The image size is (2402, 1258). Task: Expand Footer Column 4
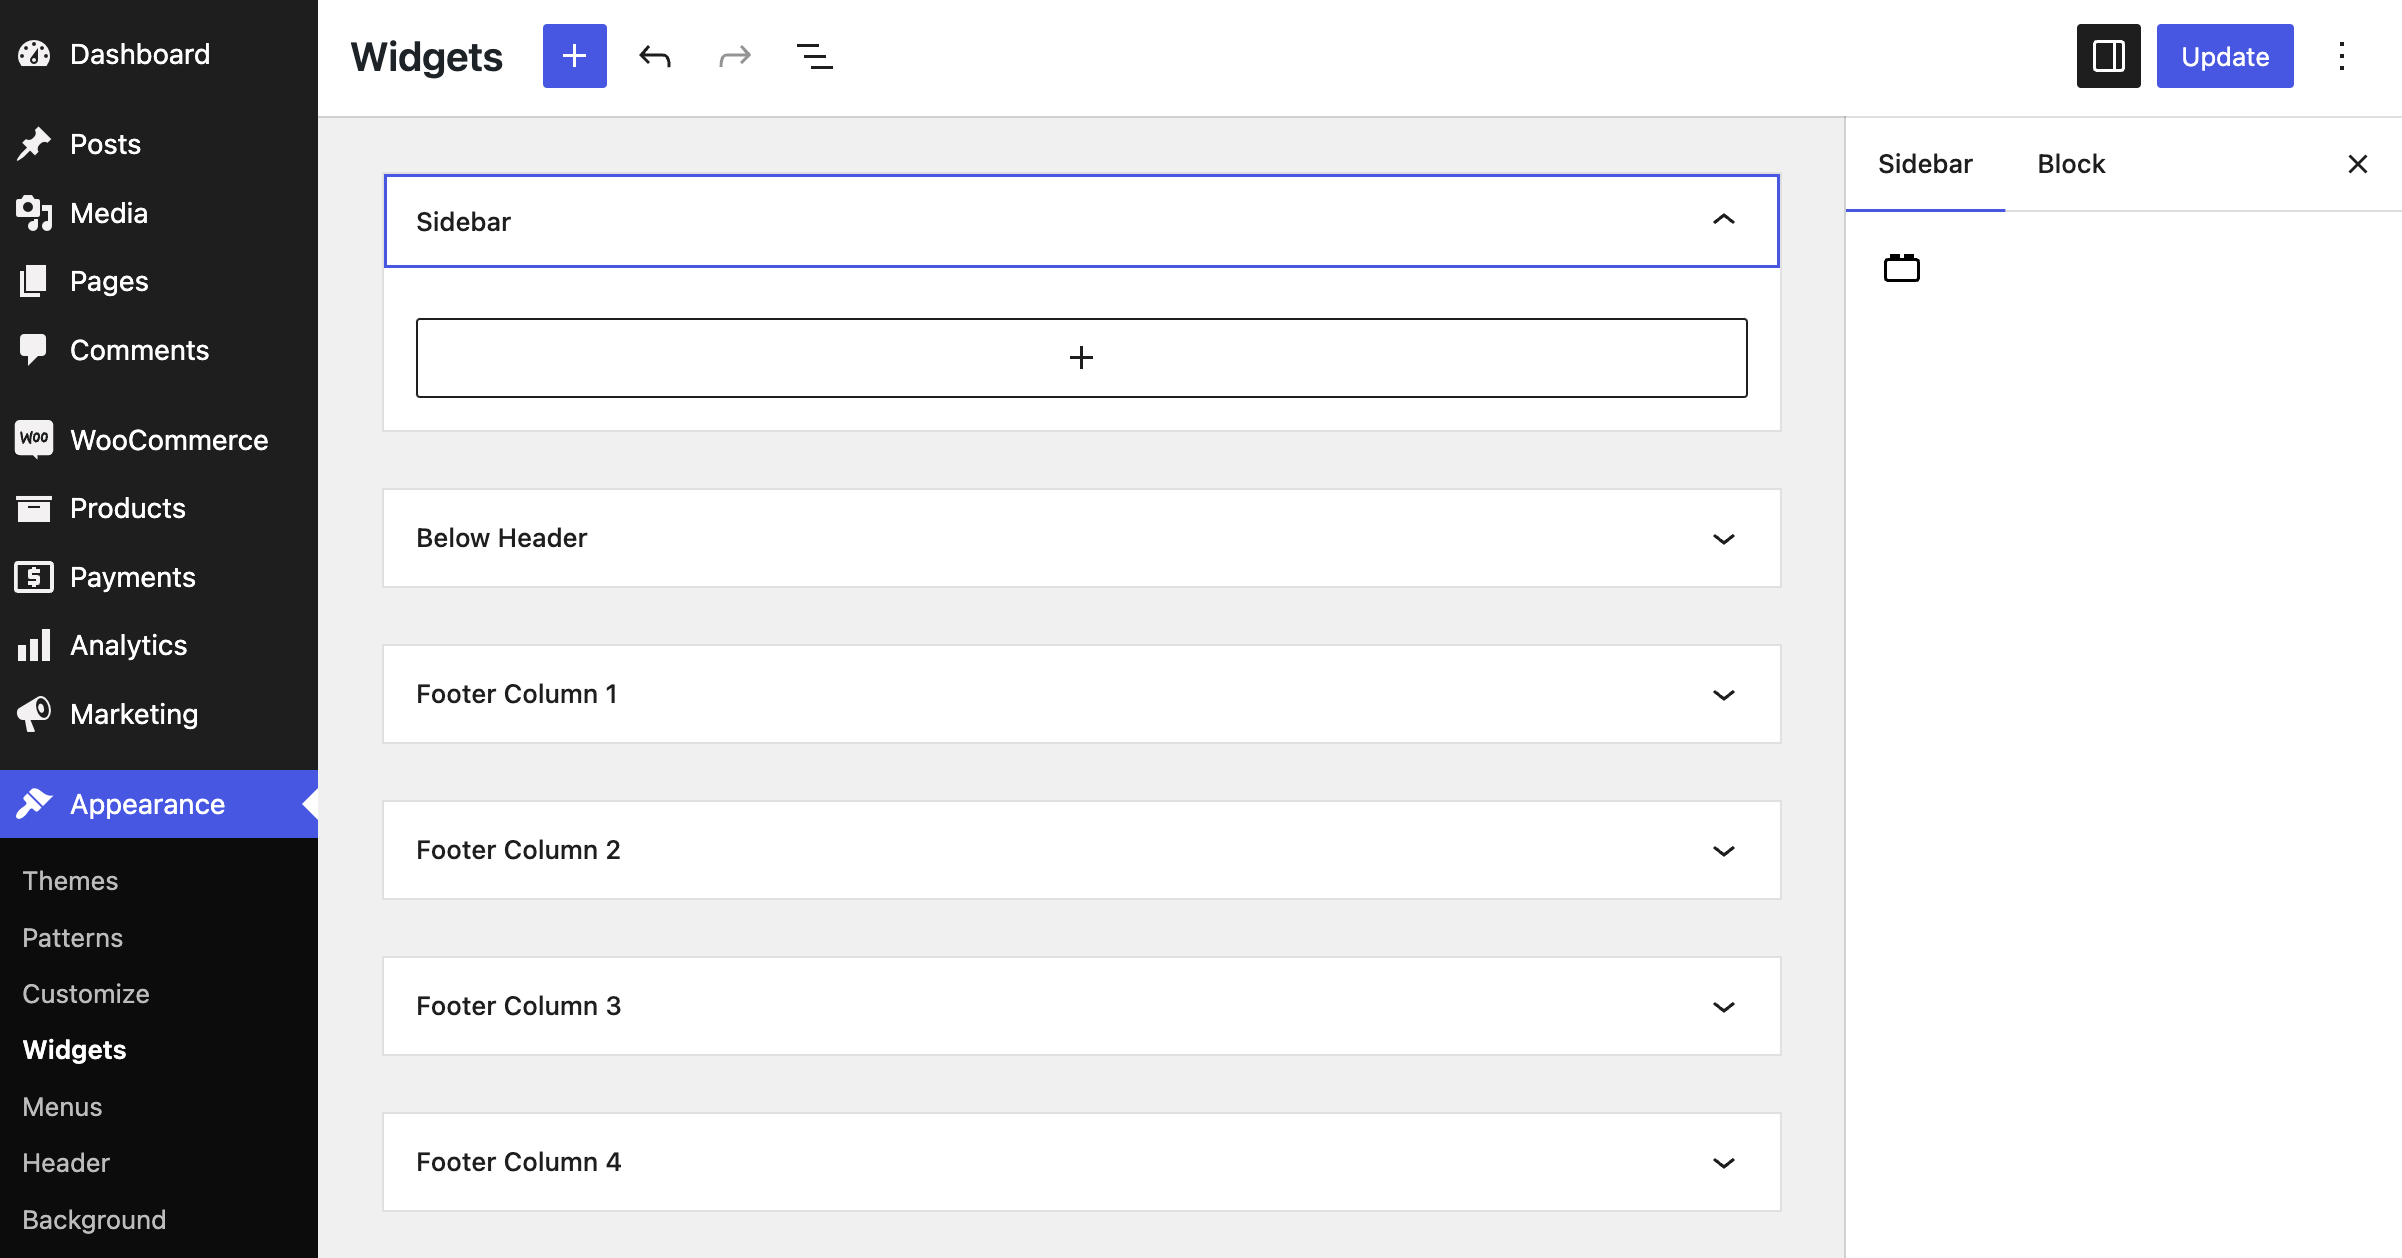[x=1723, y=1162]
